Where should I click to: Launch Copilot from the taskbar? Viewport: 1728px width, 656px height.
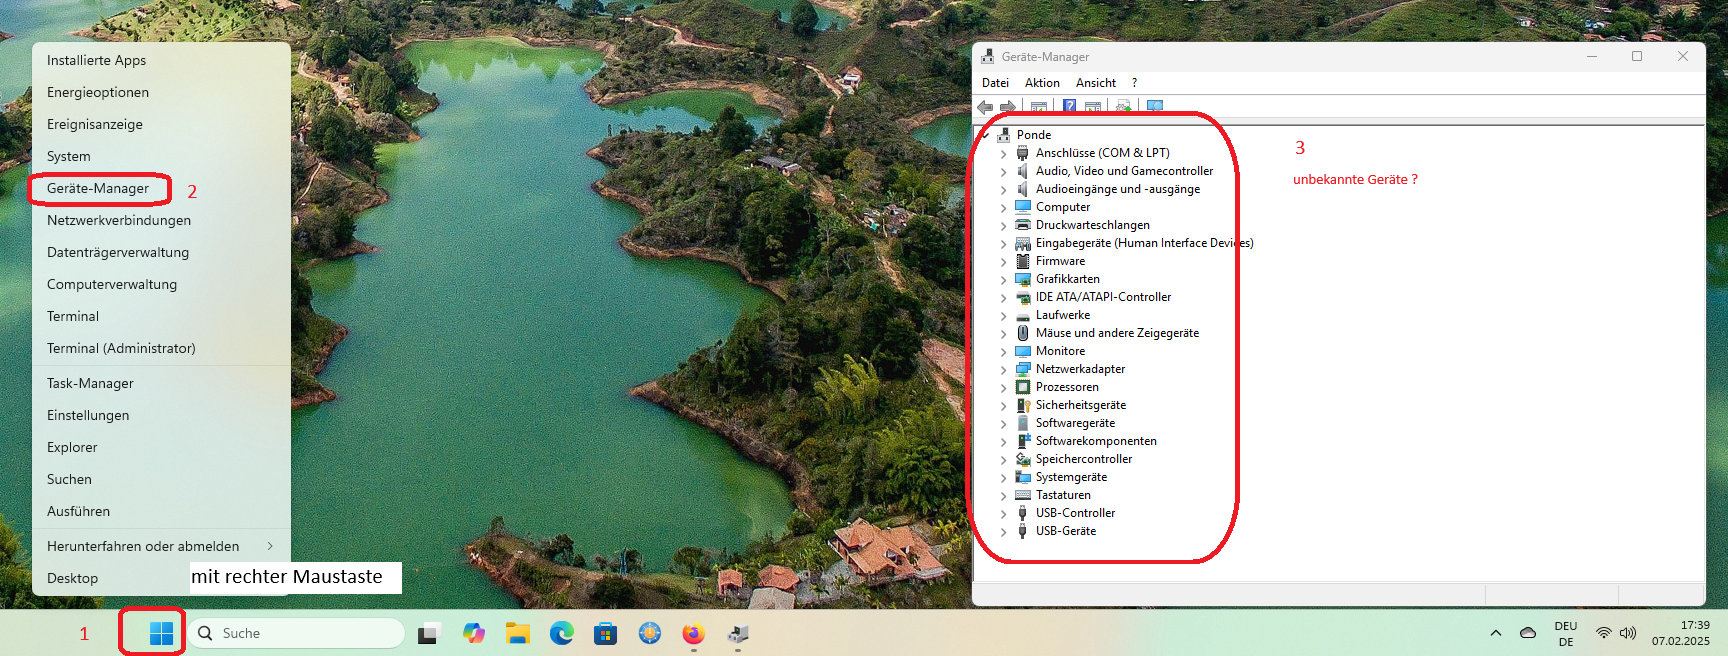(x=474, y=633)
